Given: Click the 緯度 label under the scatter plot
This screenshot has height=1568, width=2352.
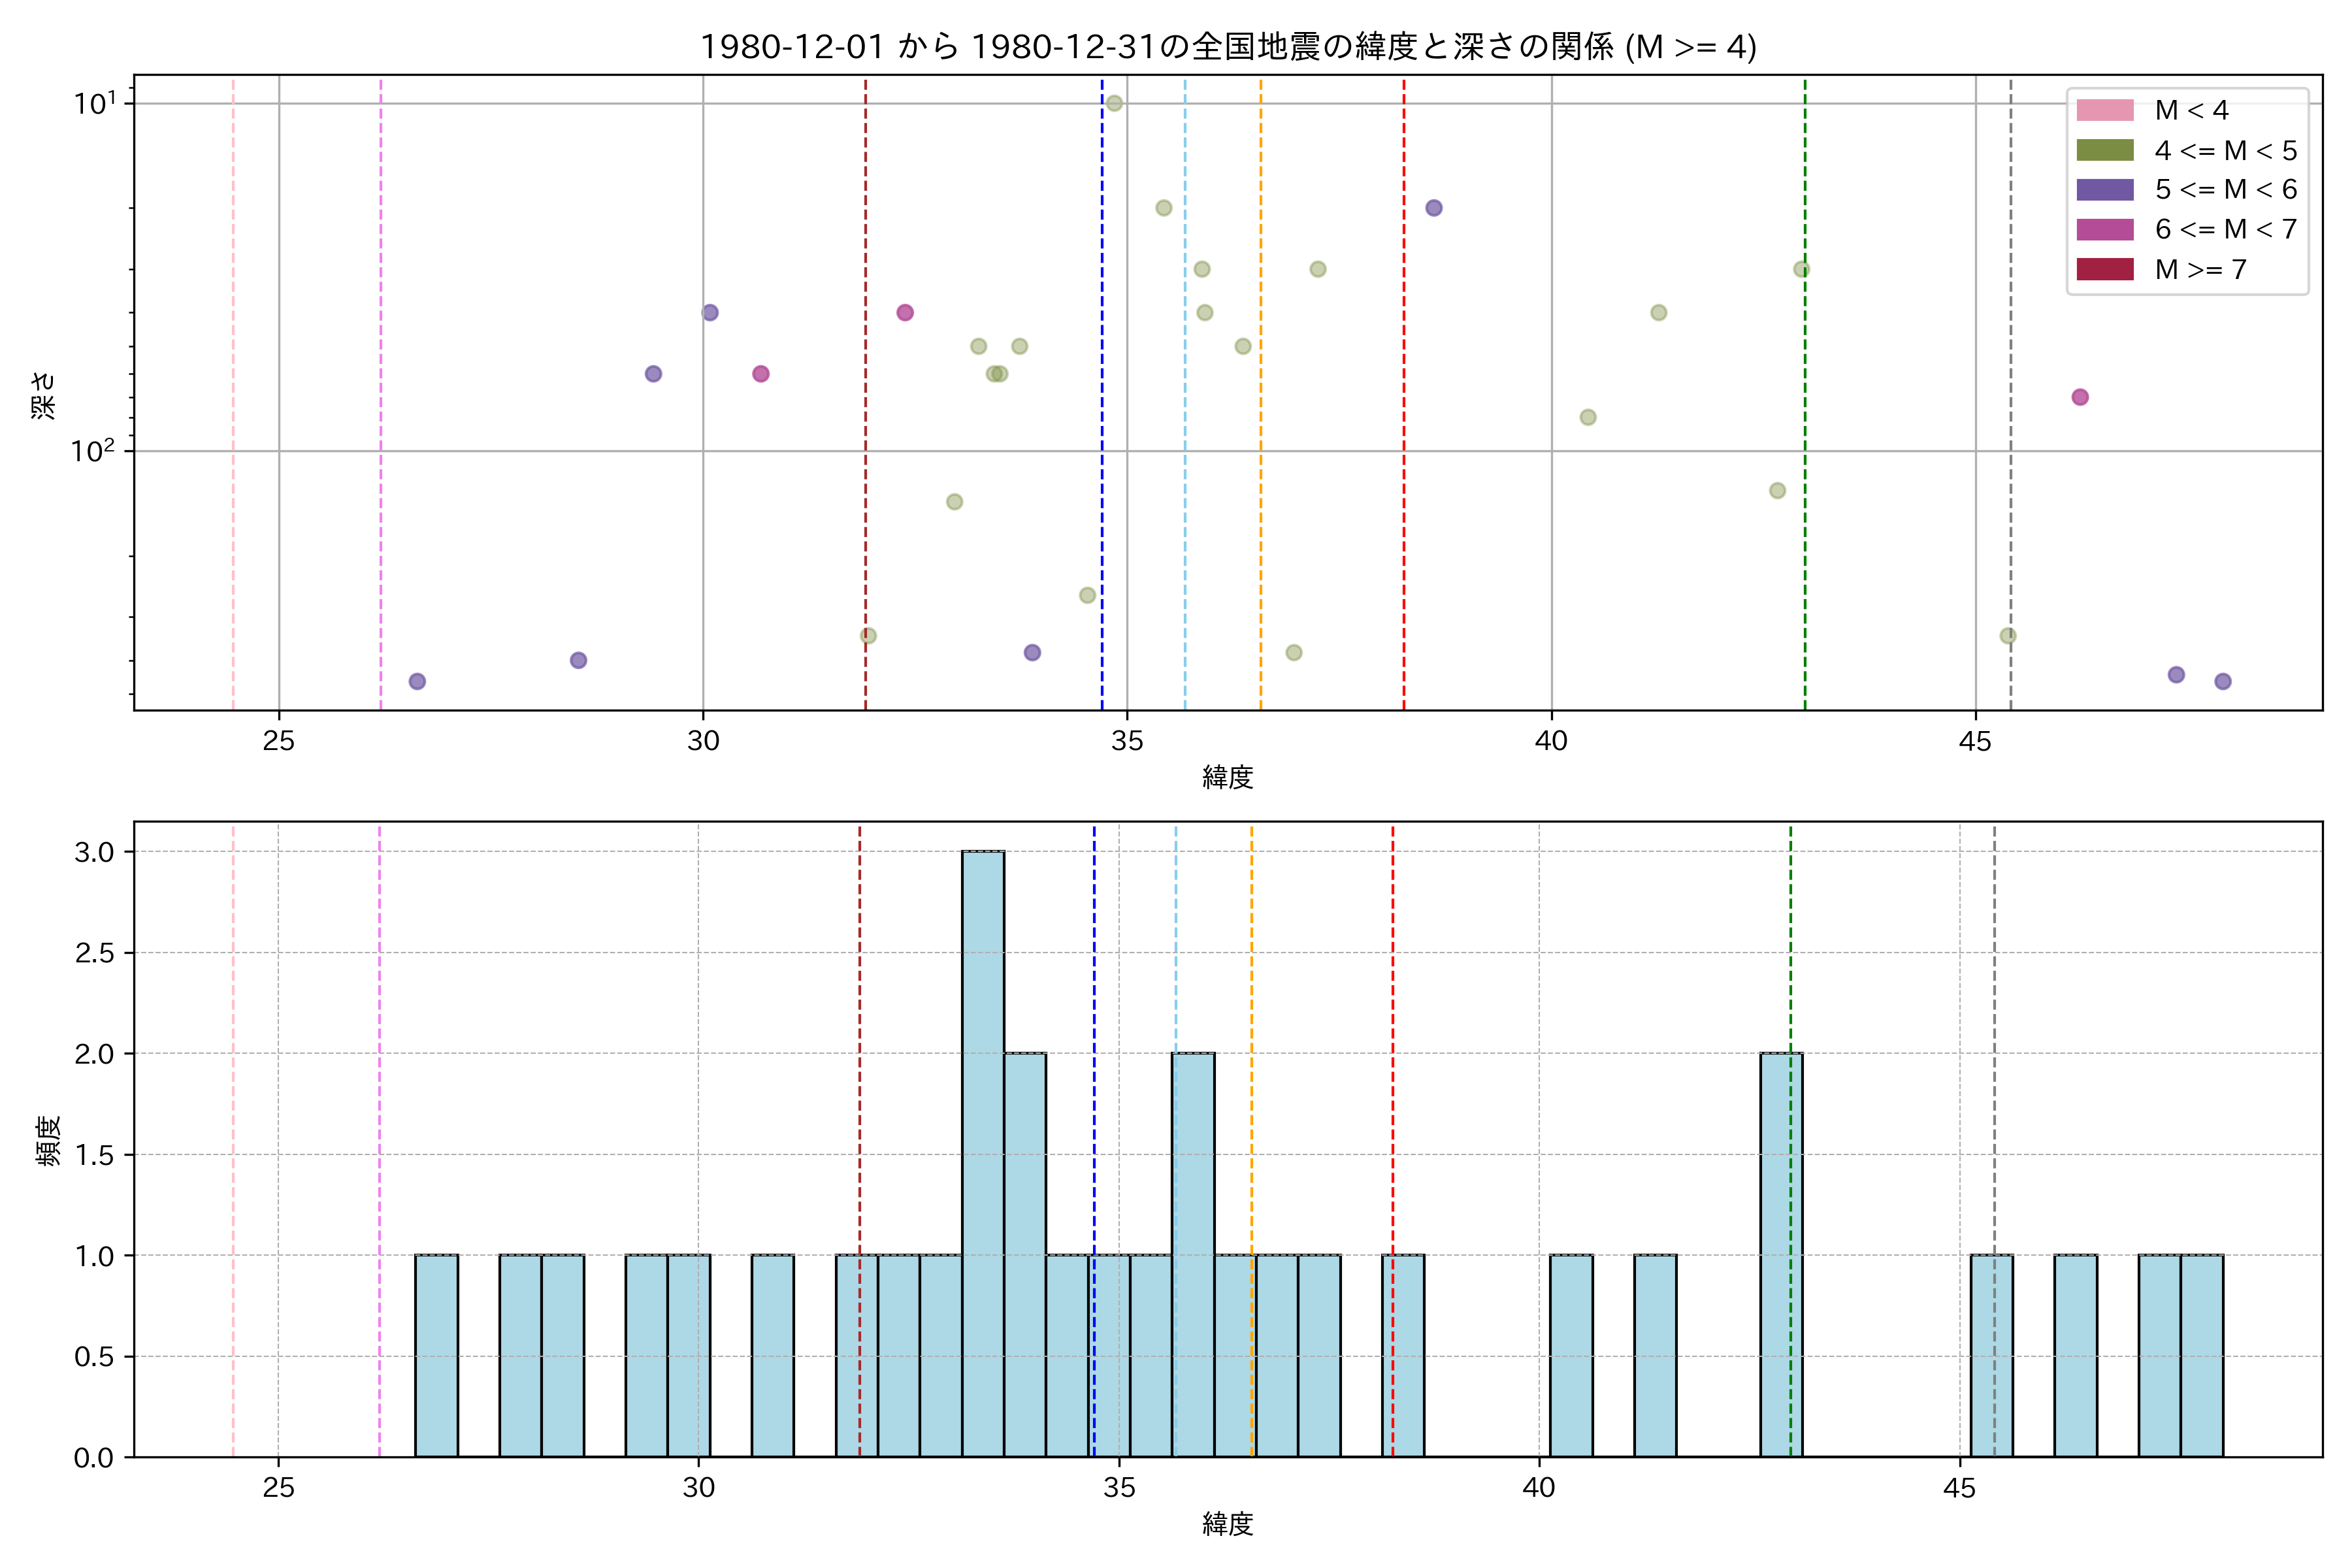Looking at the screenshot, I should point(1227,776).
